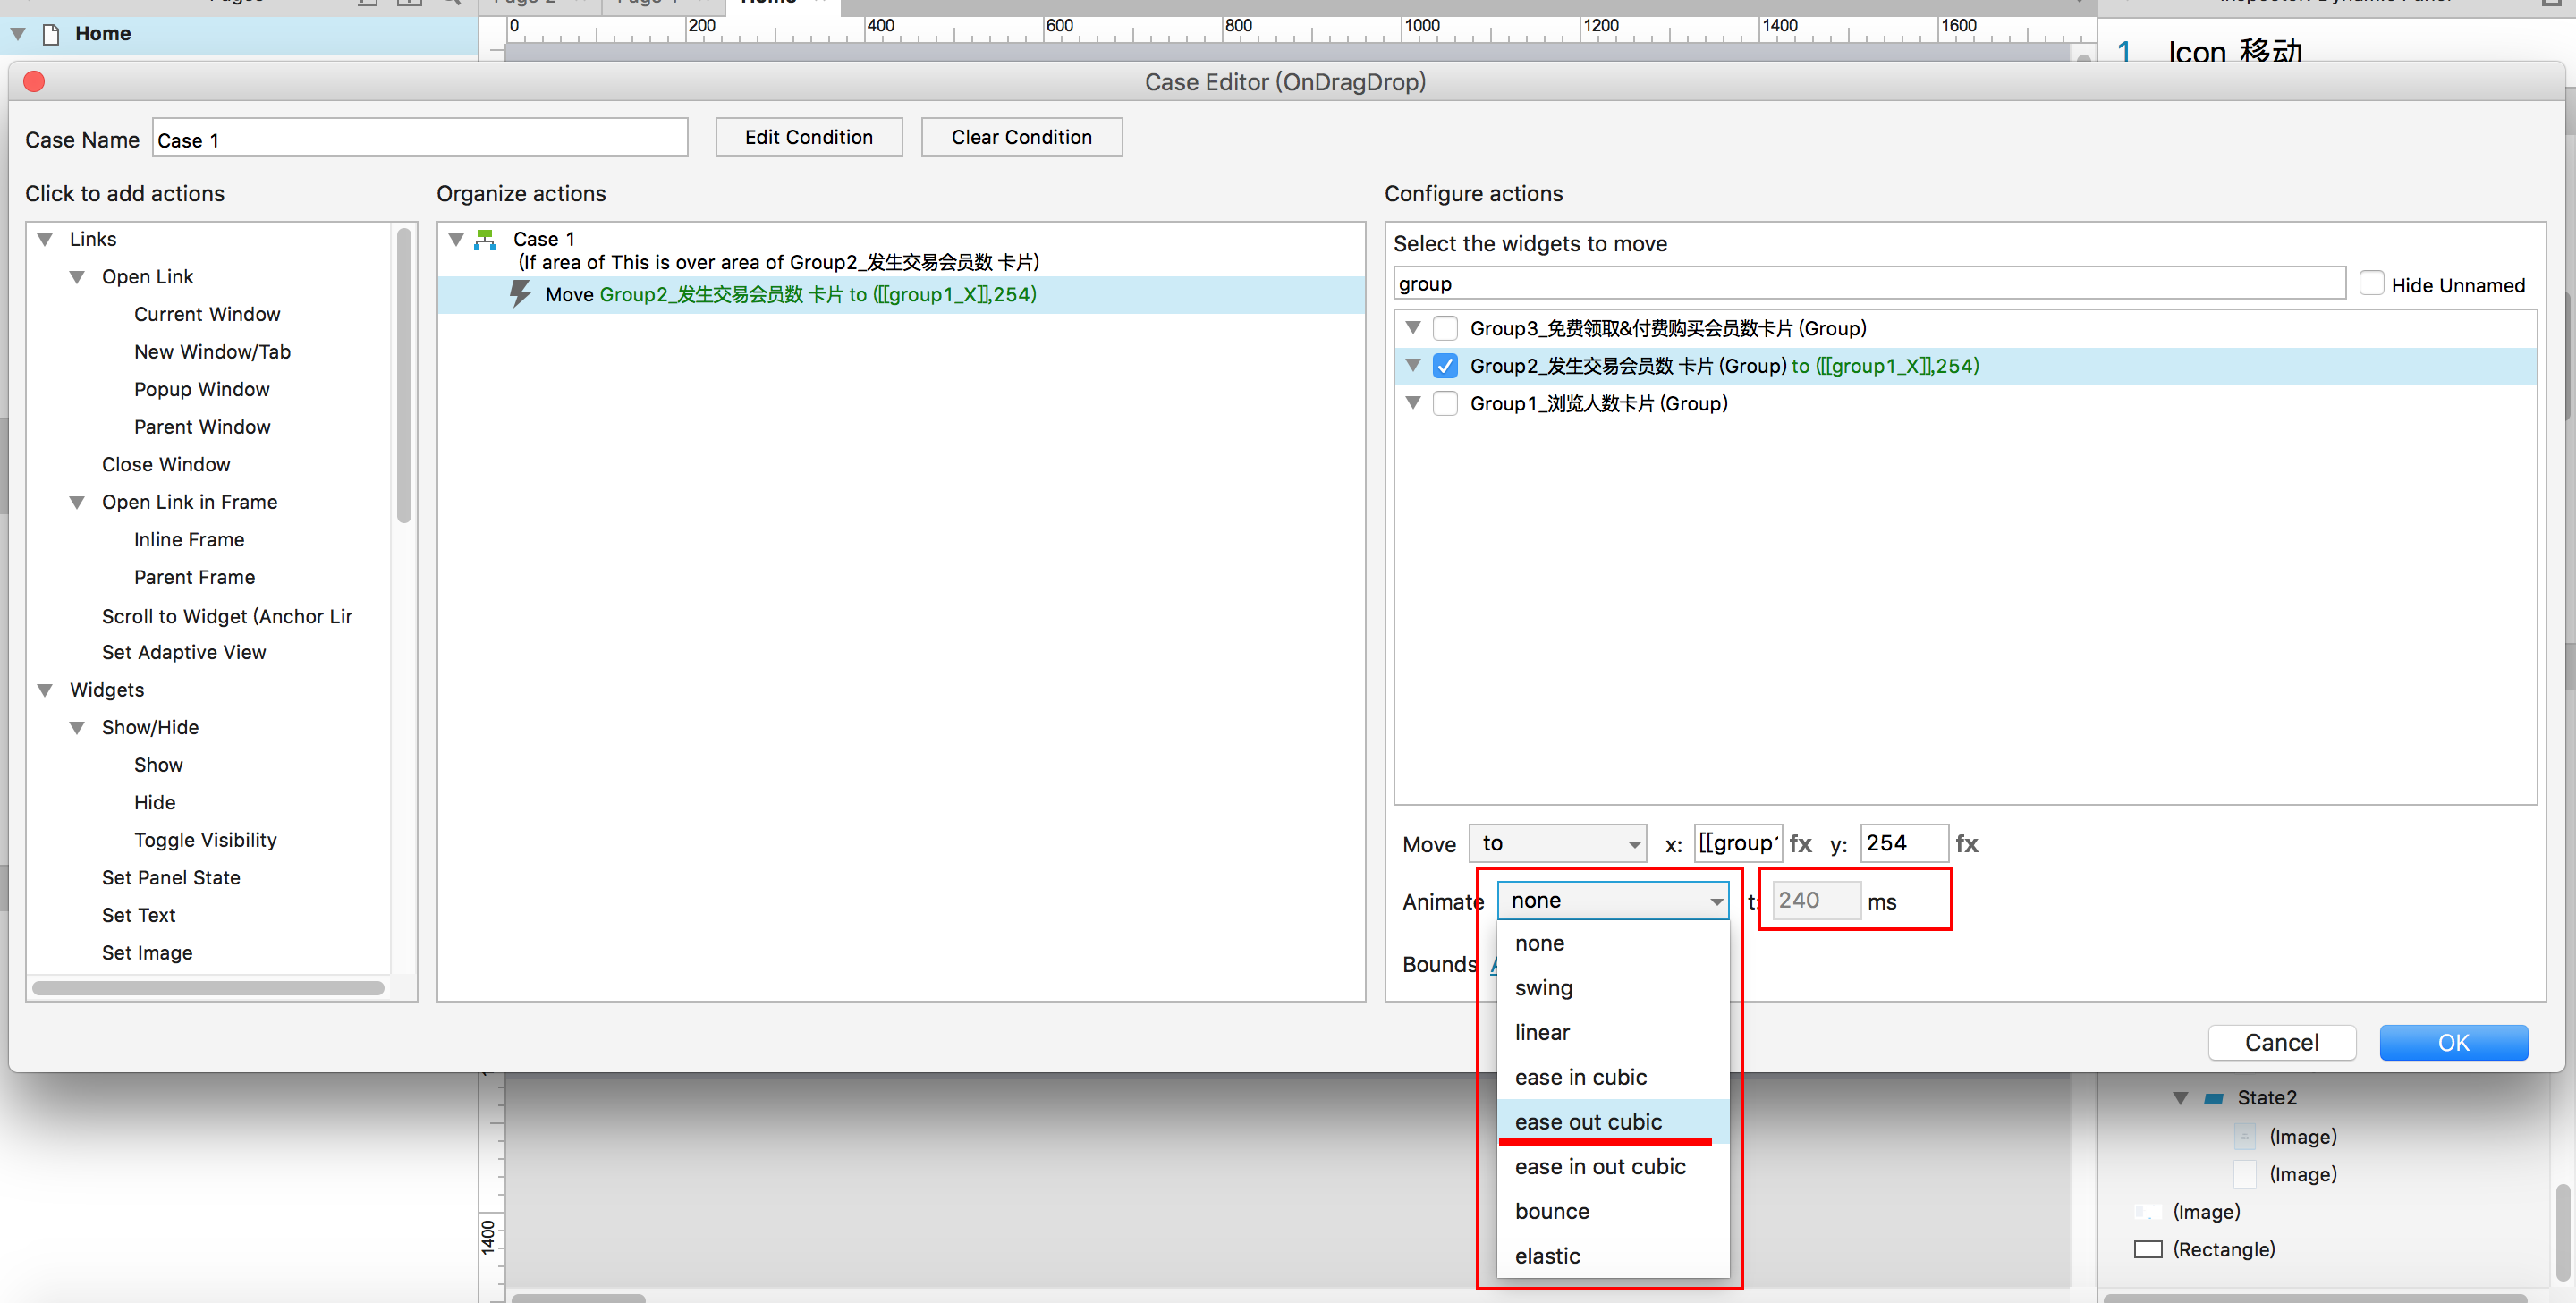
Task: Enable the Hide Unnamed checkbox
Action: (2371, 284)
